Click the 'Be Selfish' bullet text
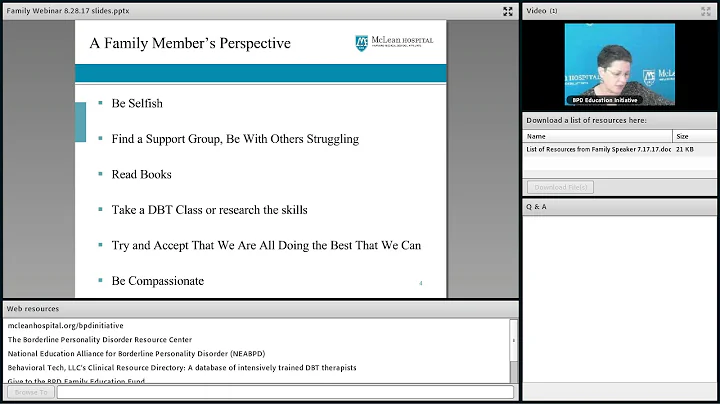The height and width of the screenshot is (404, 720). coord(137,103)
